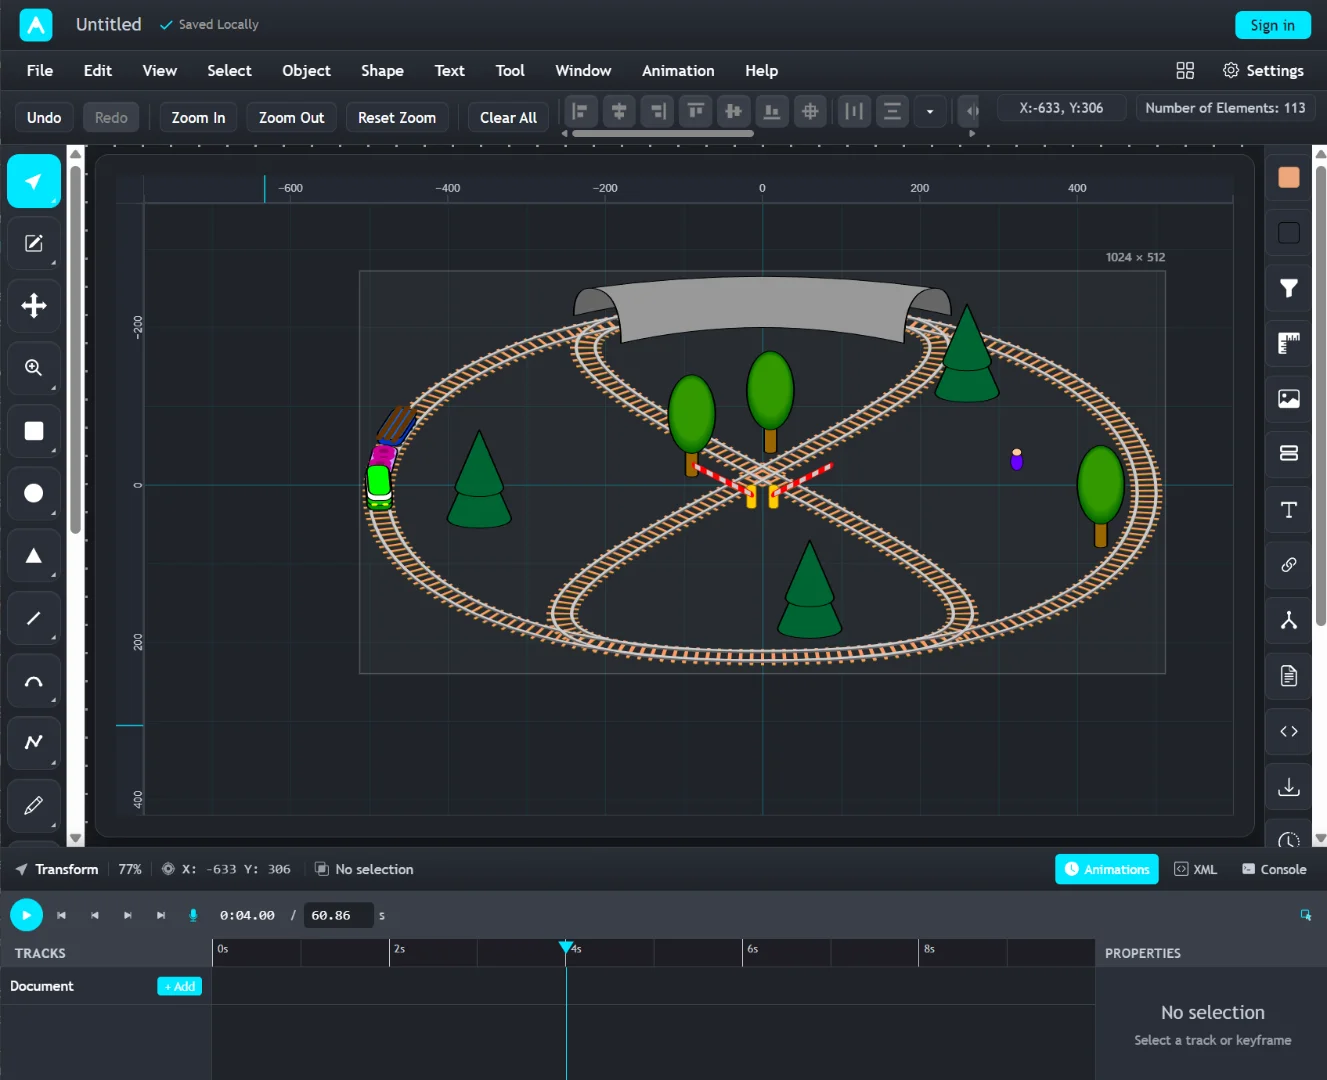Select the Arc curve tool
The image size is (1327, 1080).
pos(34,681)
